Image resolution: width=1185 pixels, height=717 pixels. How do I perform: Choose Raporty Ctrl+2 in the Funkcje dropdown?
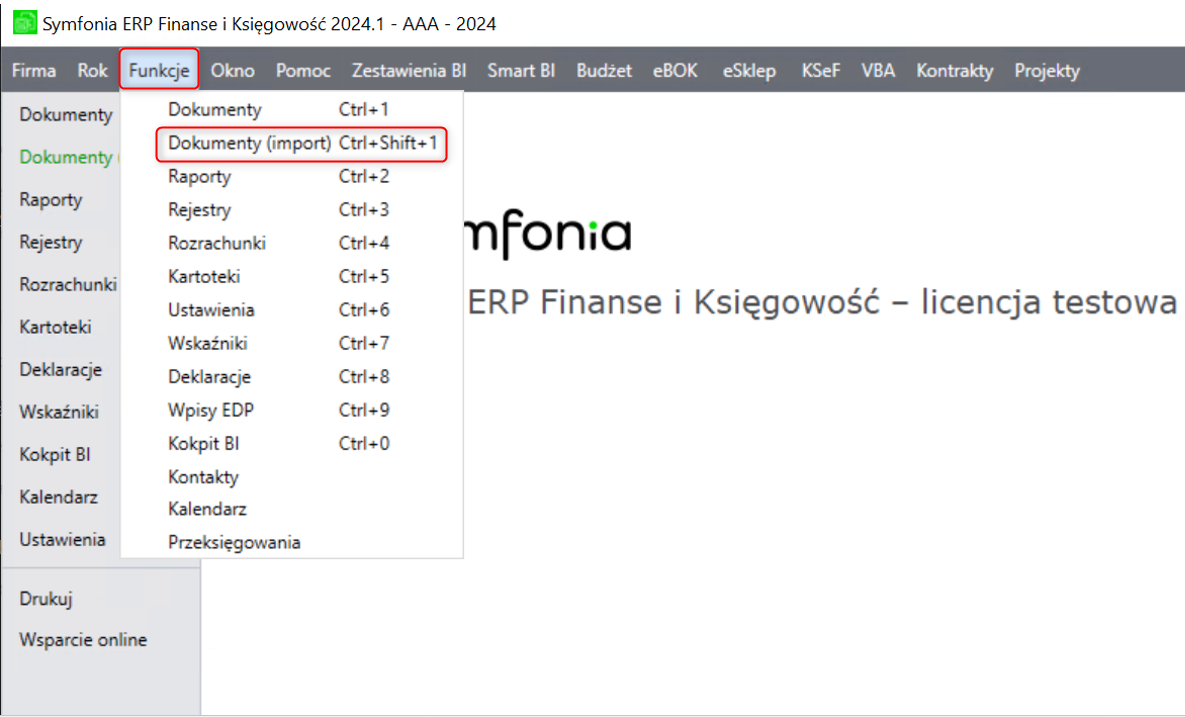pyautogui.click(x=292, y=176)
